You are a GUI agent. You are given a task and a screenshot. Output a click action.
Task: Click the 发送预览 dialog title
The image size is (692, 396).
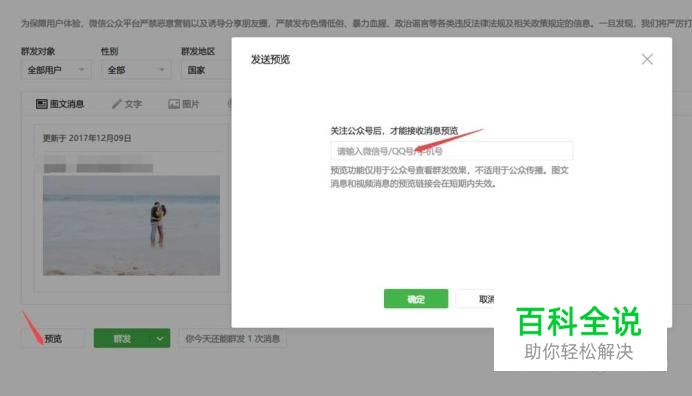270,59
